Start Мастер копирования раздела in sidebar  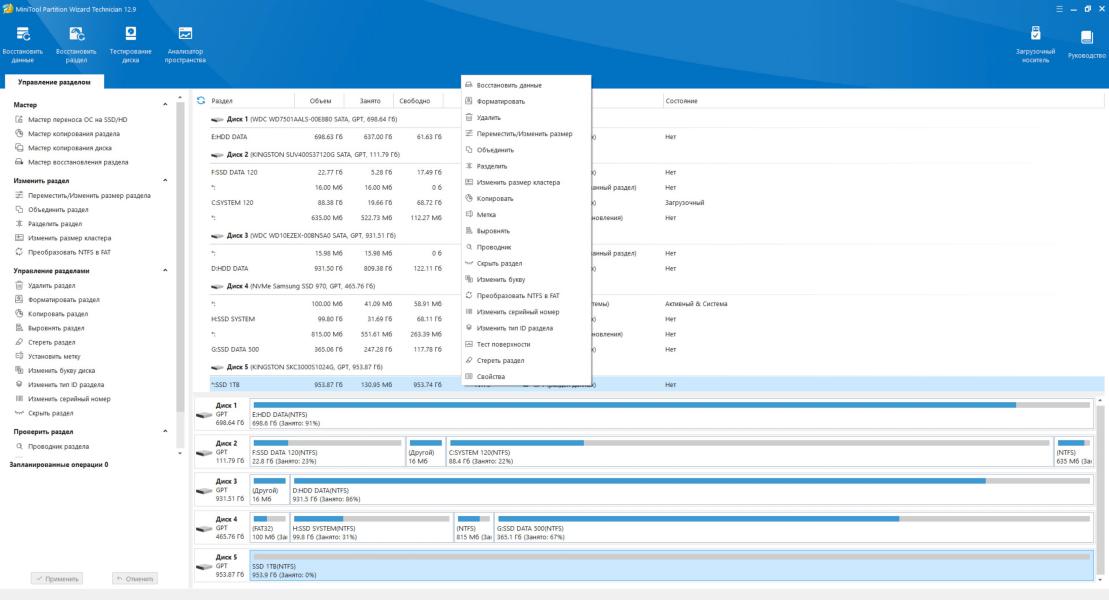point(67,134)
